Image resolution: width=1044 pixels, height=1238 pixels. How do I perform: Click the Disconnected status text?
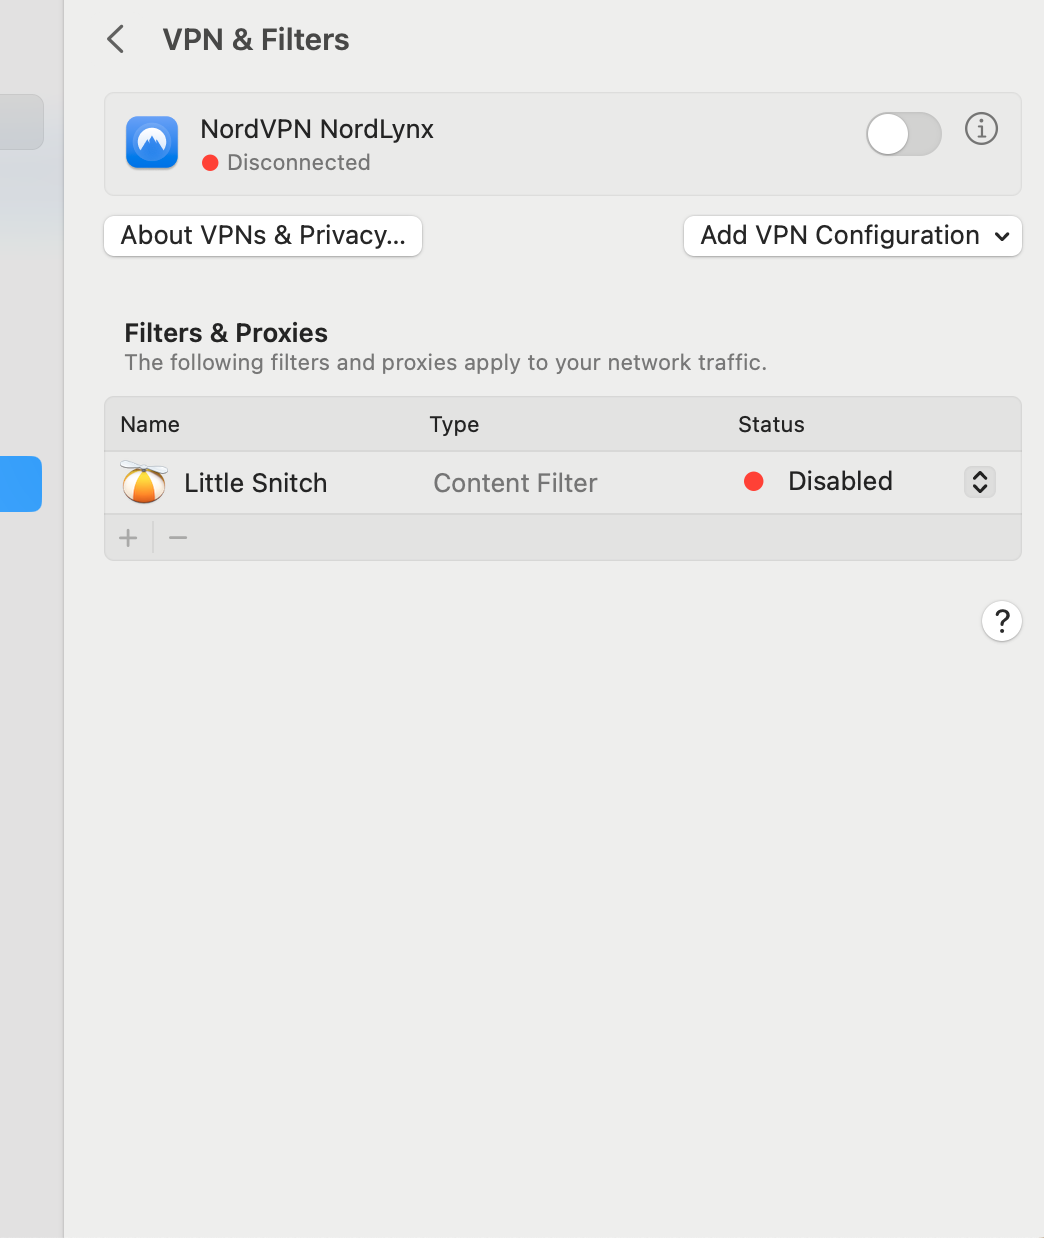(298, 162)
